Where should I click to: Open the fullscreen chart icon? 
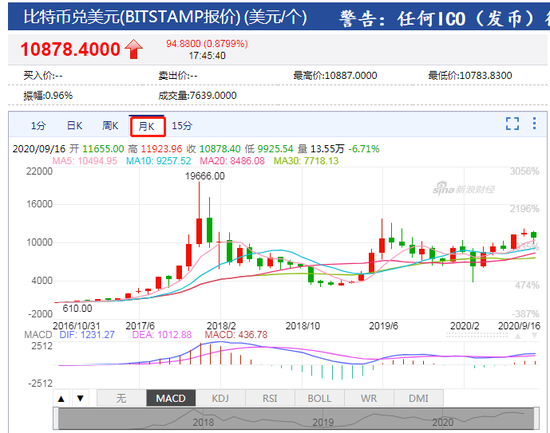(x=512, y=124)
